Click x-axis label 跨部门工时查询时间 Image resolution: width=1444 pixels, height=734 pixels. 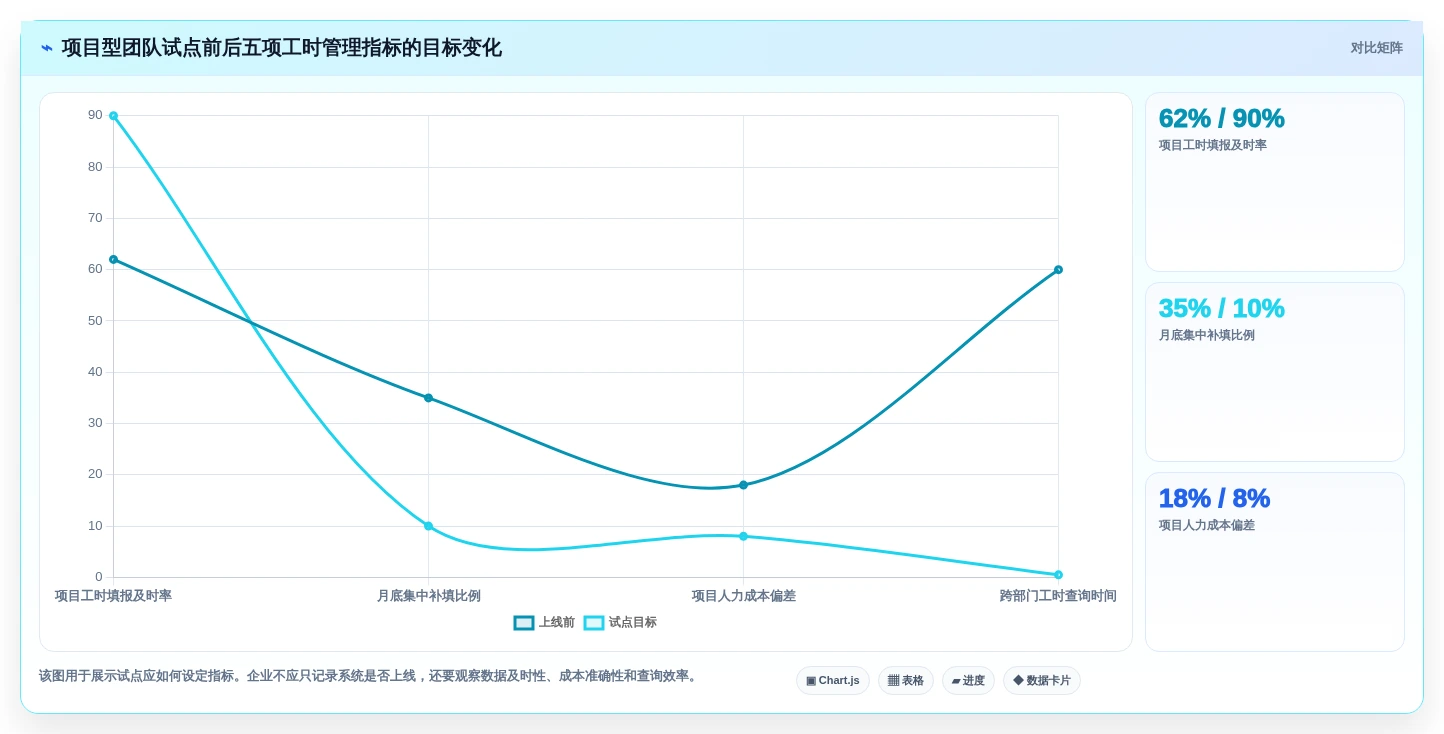(x=1058, y=596)
